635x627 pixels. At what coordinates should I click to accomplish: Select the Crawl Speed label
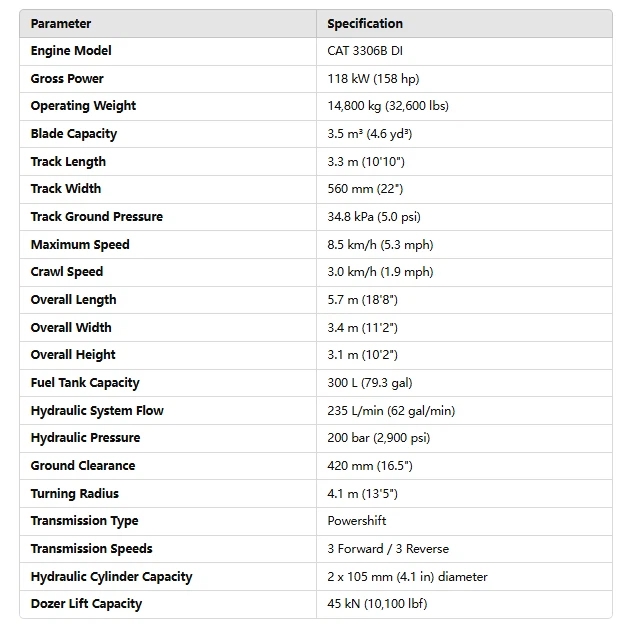click(67, 272)
